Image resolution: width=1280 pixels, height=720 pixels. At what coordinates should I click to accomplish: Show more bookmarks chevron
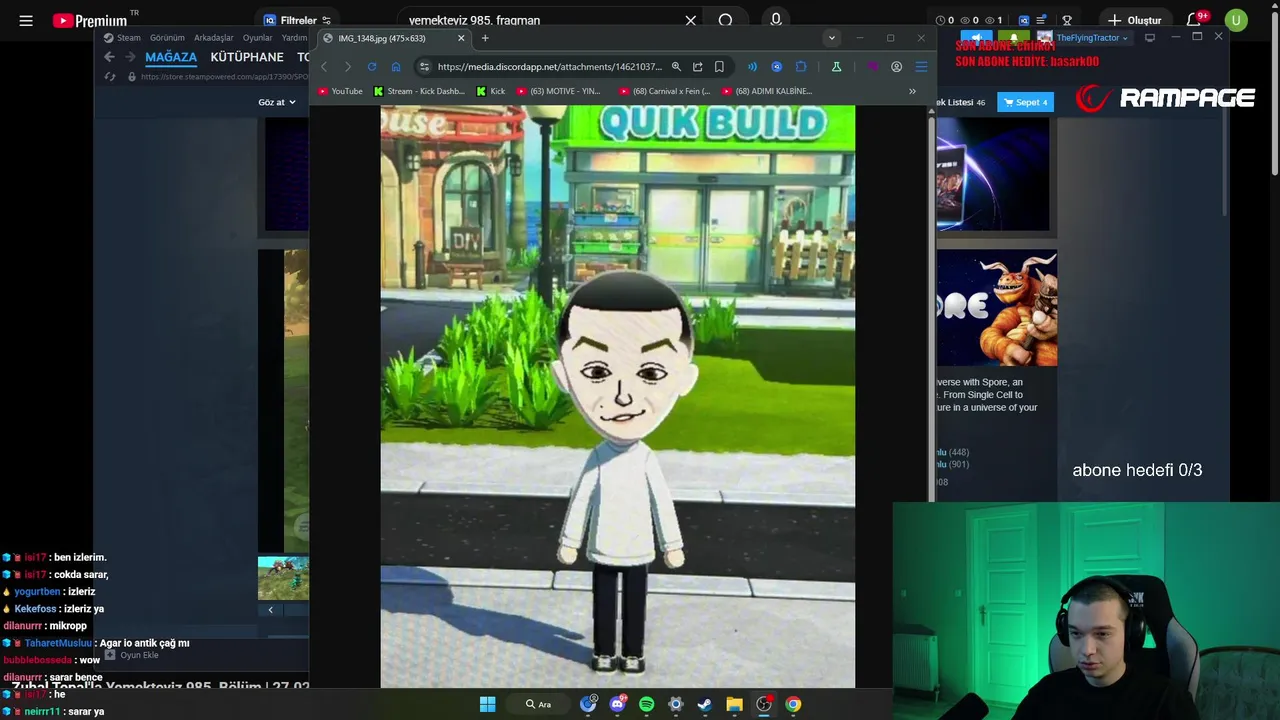[912, 91]
